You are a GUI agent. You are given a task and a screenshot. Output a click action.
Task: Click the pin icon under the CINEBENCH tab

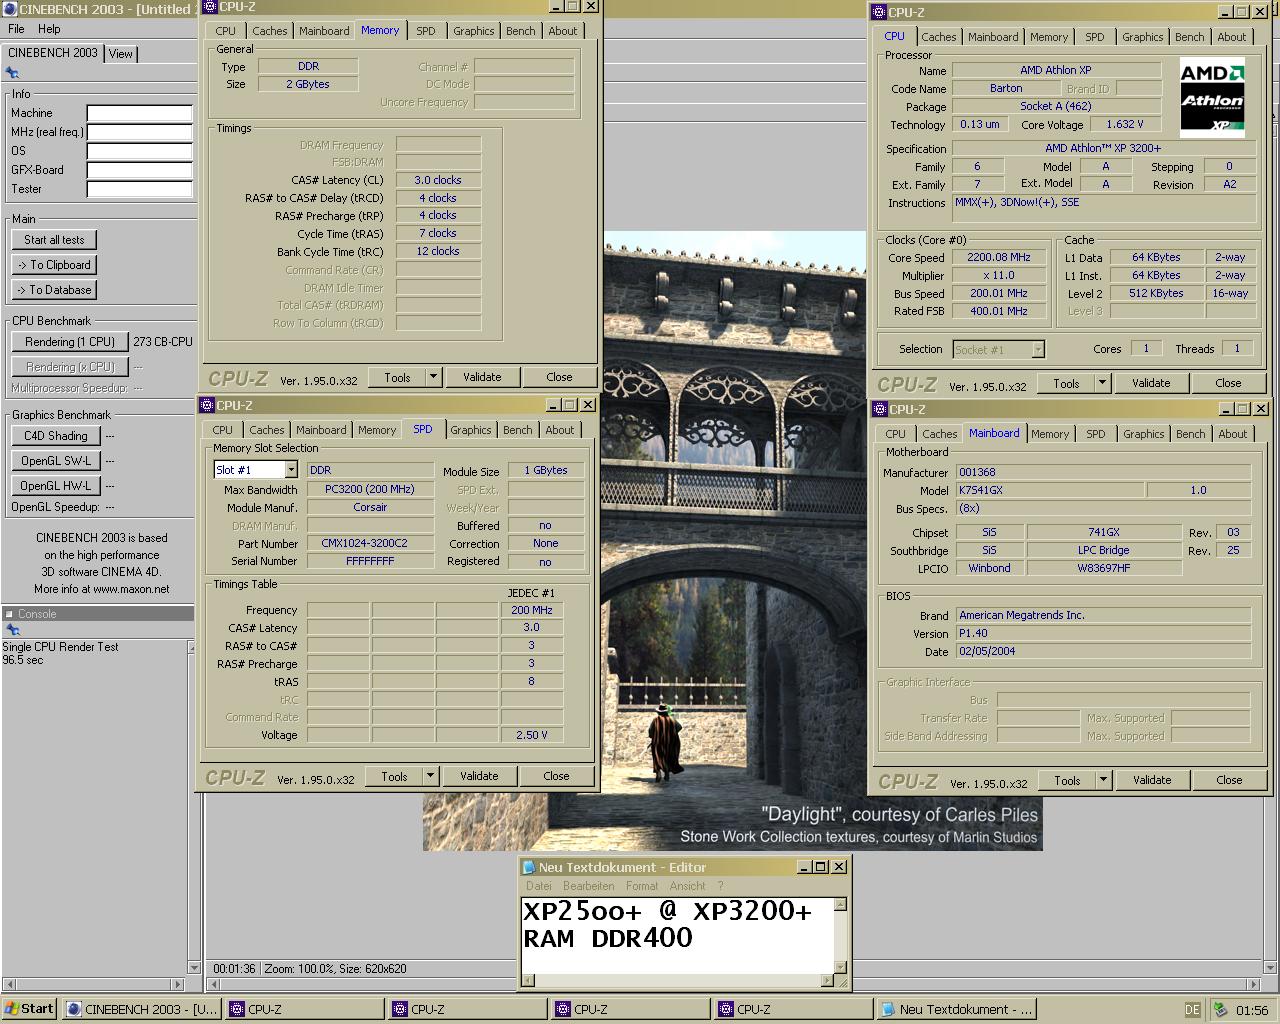pos(12,73)
